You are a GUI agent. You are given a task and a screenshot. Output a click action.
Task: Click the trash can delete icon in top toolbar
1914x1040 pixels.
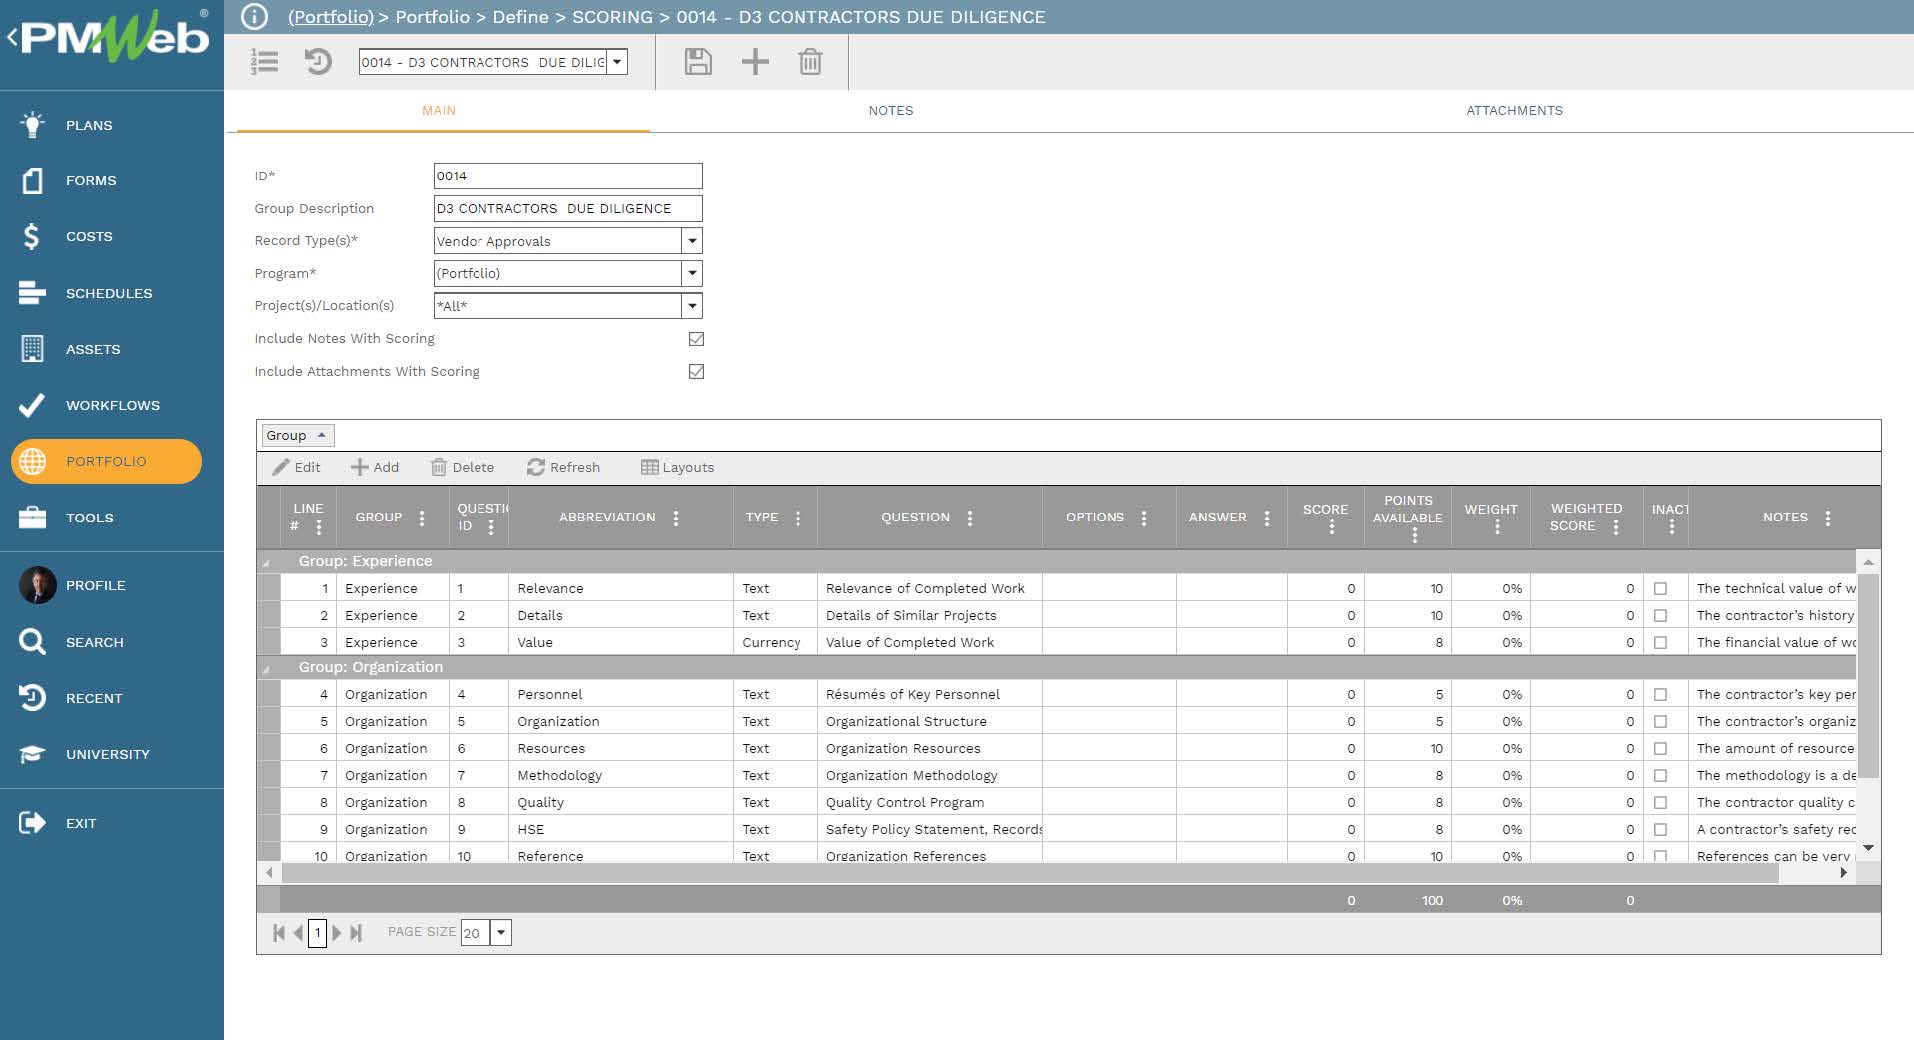[x=810, y=62]
